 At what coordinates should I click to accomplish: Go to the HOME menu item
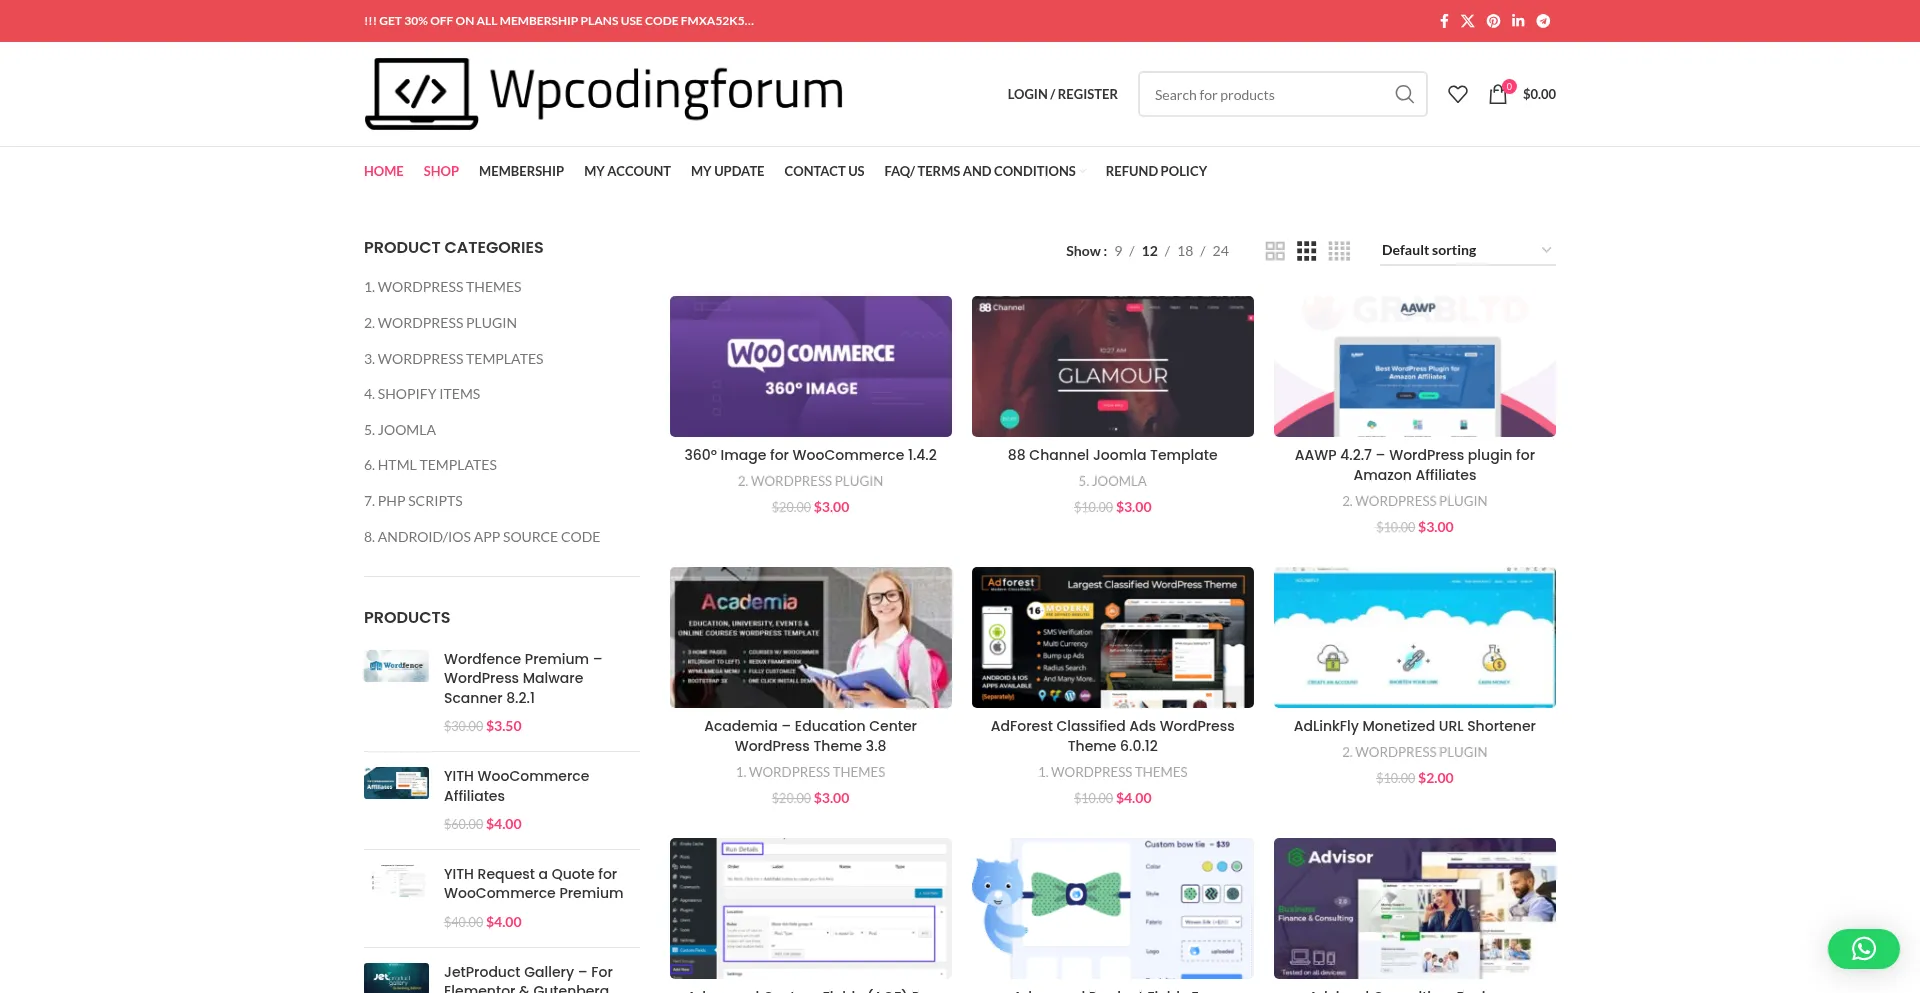[384, 171]
